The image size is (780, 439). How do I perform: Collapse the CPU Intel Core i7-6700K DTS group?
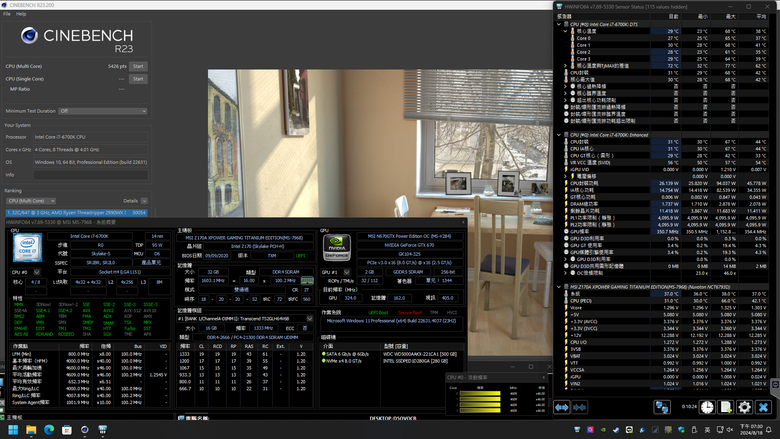[559, 24]
